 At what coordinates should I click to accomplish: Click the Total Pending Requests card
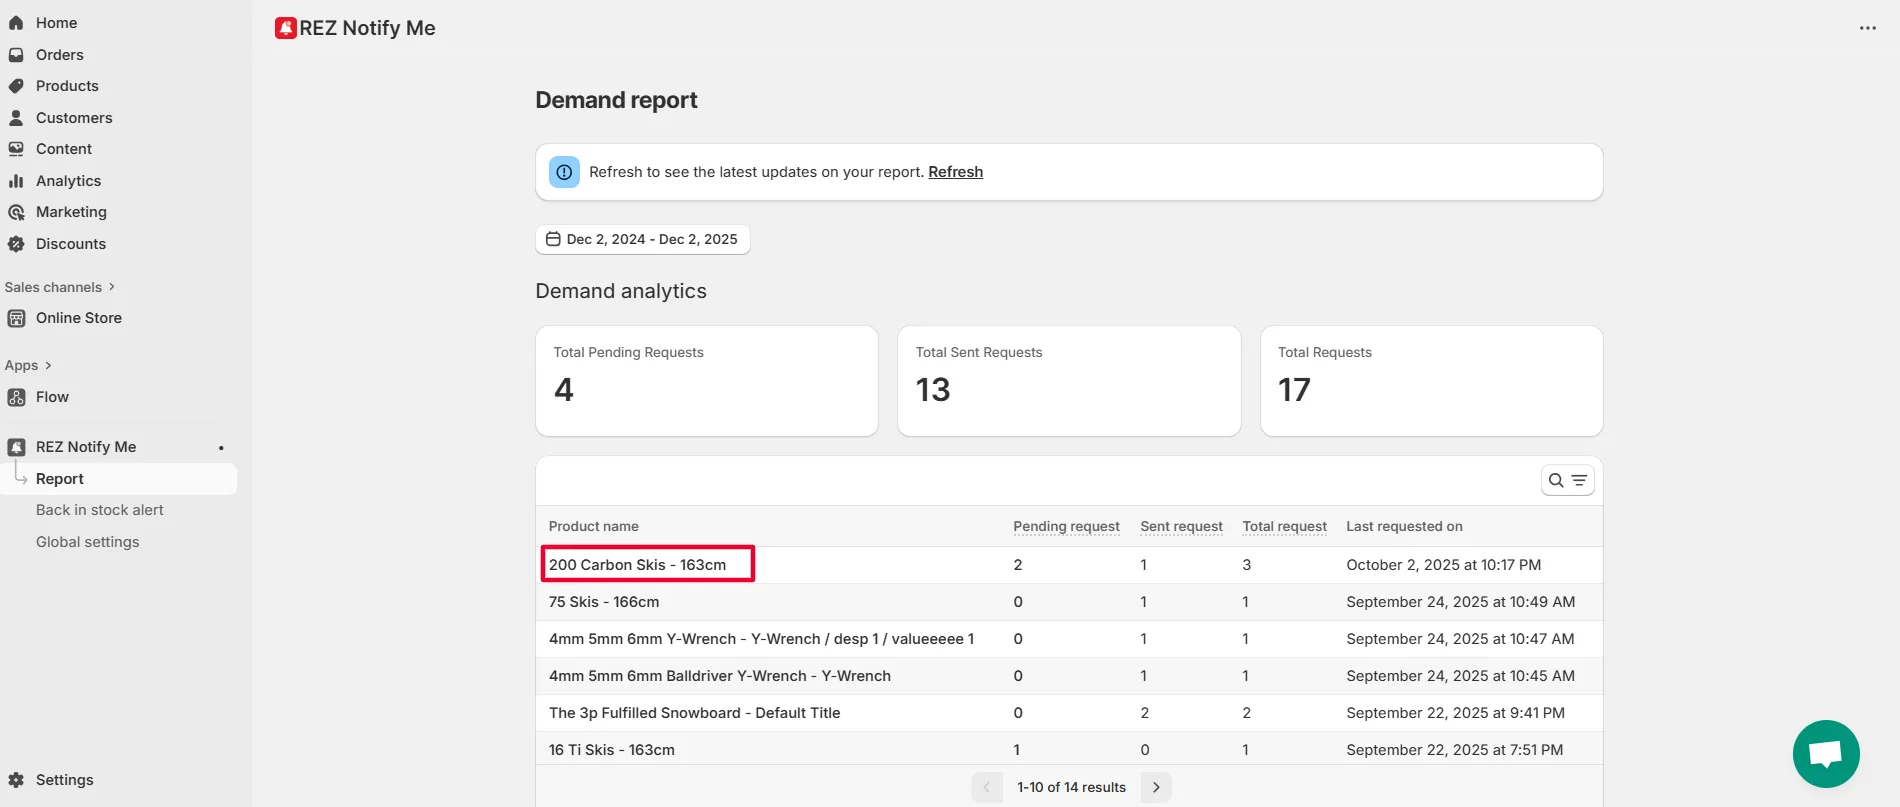coord(707,381)
